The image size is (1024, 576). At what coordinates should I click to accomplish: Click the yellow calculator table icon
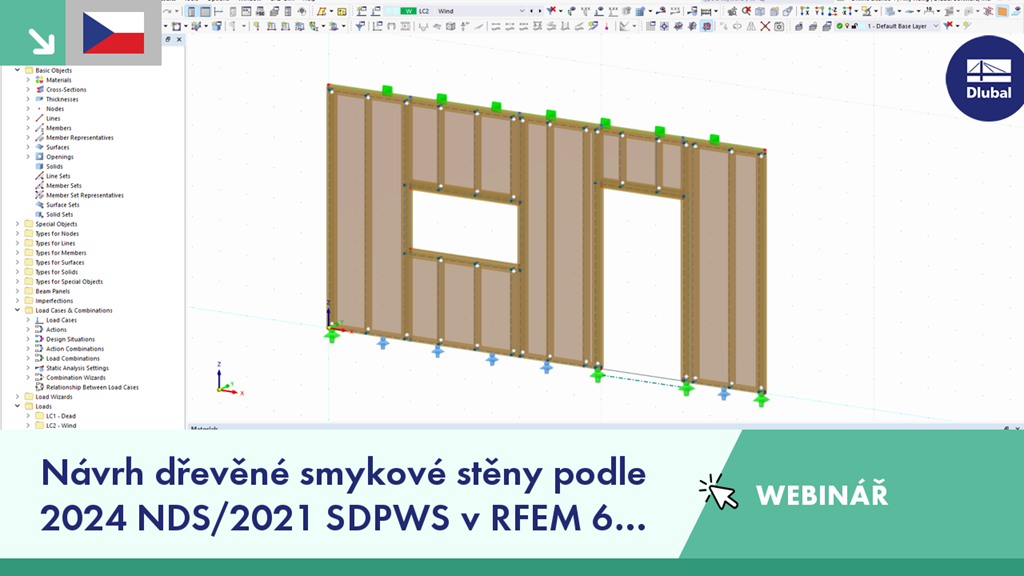point(342,11)
